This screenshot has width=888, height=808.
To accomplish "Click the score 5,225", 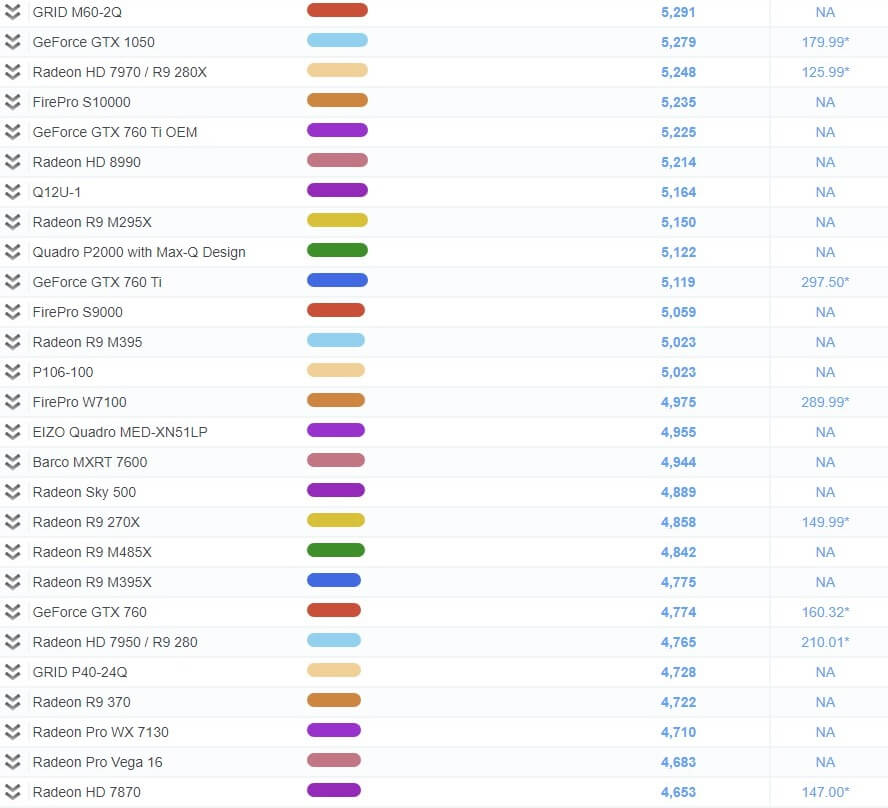I will 678,132.
